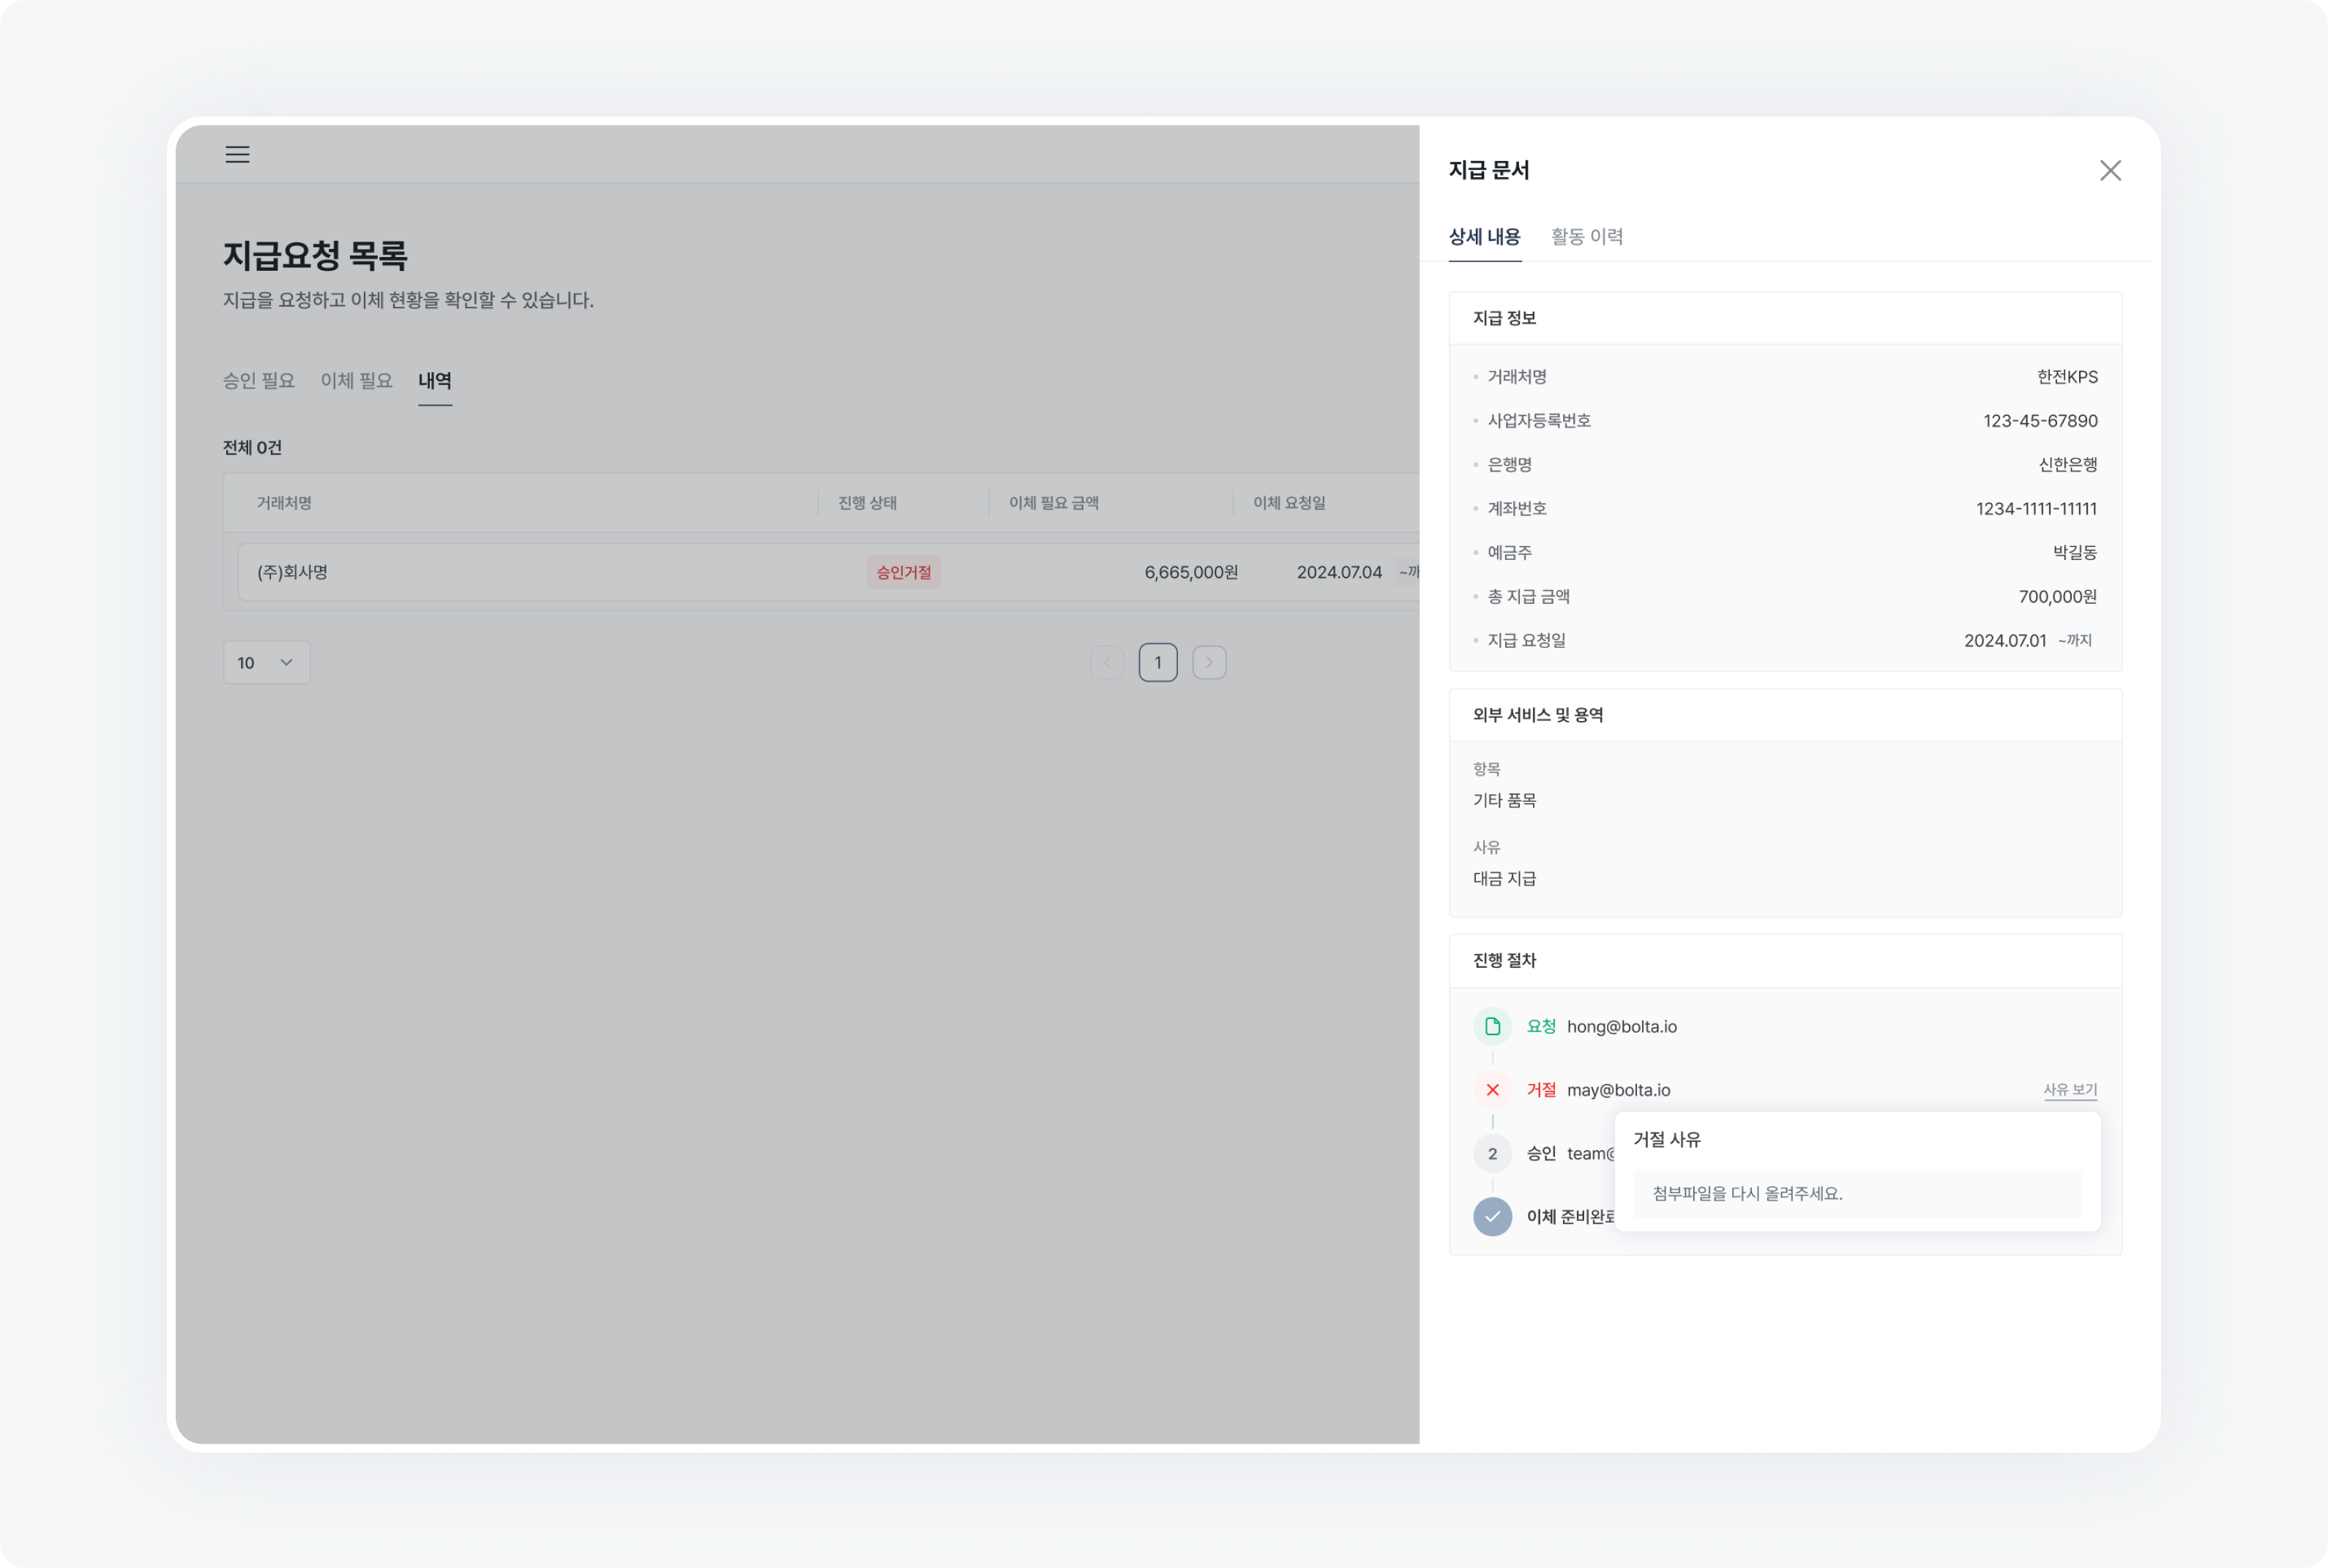Open the hamburger navigation menu
Viewport: 2328px width, 1568px height.
pyautogui.click(x=238, y=154)
